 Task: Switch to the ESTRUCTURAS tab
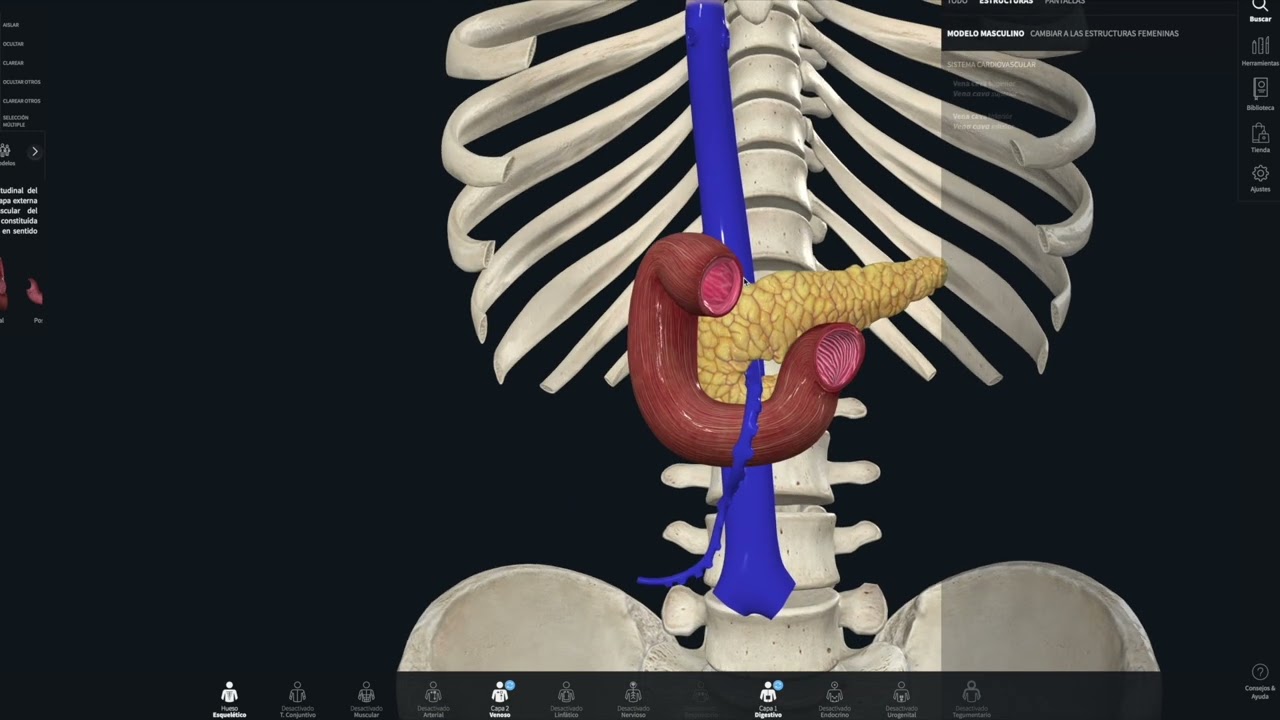pyautogui.click(x=1006, y=3)
